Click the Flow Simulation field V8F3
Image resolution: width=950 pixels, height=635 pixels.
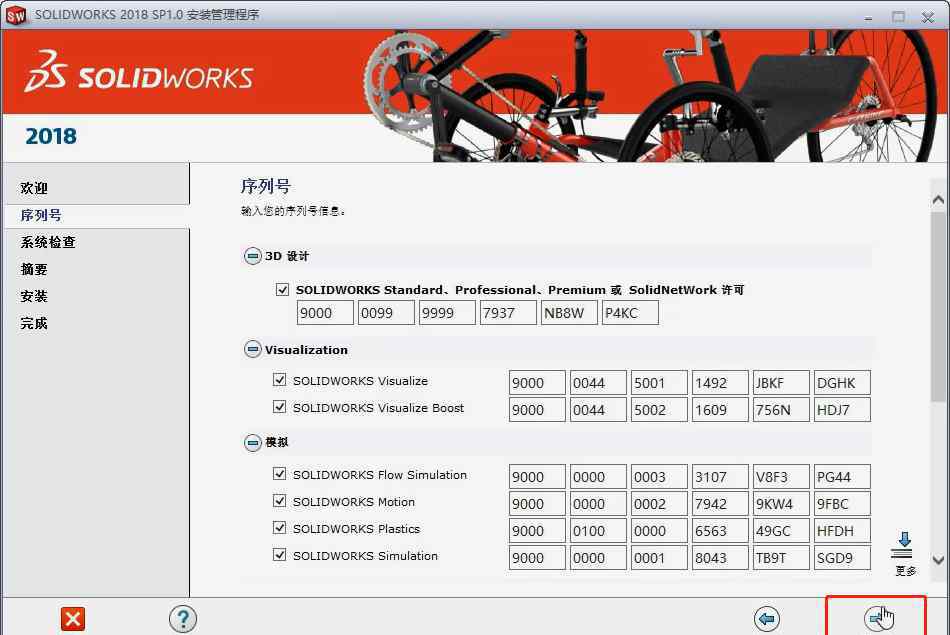[782, 477]
